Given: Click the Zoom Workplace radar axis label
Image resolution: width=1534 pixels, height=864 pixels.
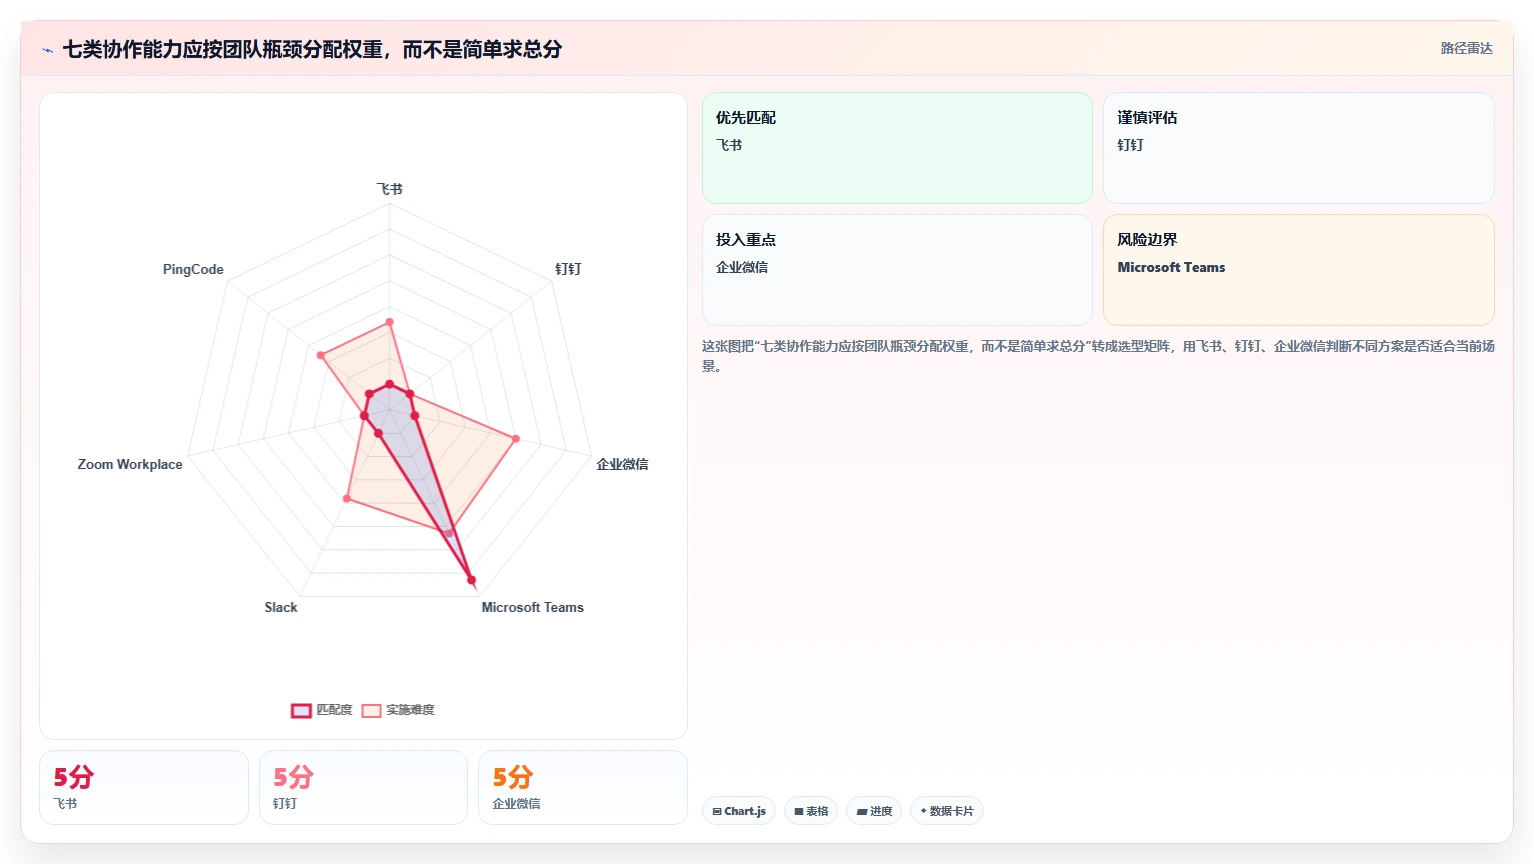Looking at the screenshot, I should click(130, 464).
